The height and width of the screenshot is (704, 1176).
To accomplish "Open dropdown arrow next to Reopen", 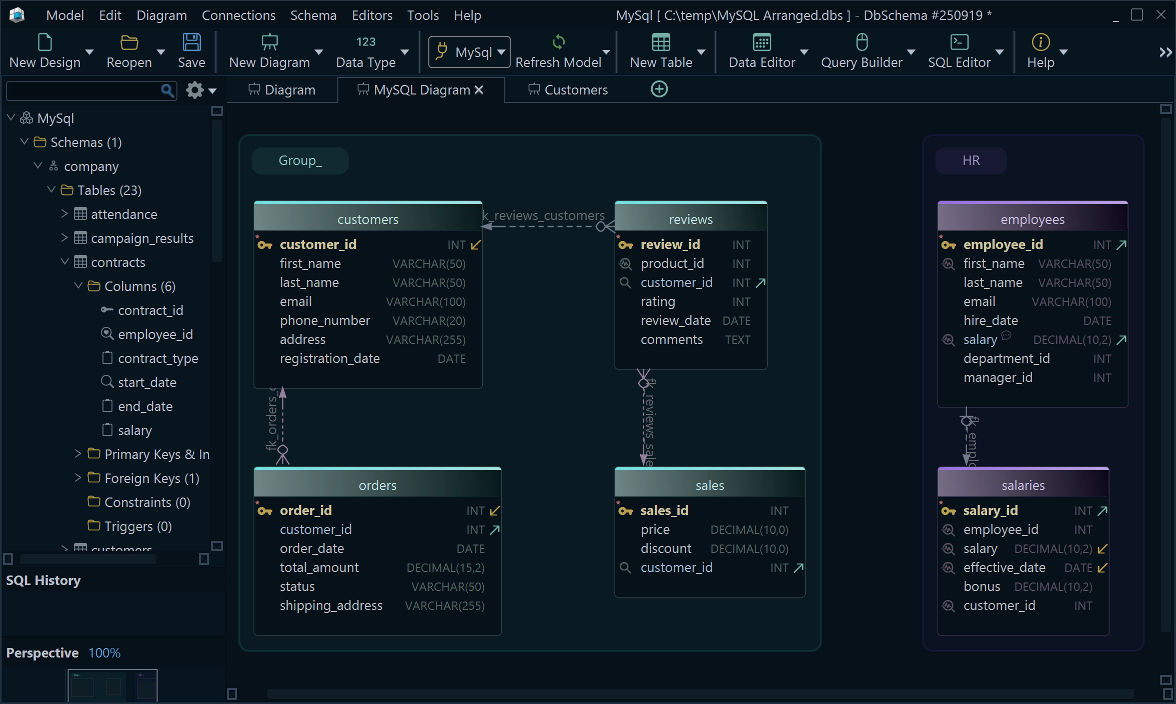I will click(x=161, y=52).
